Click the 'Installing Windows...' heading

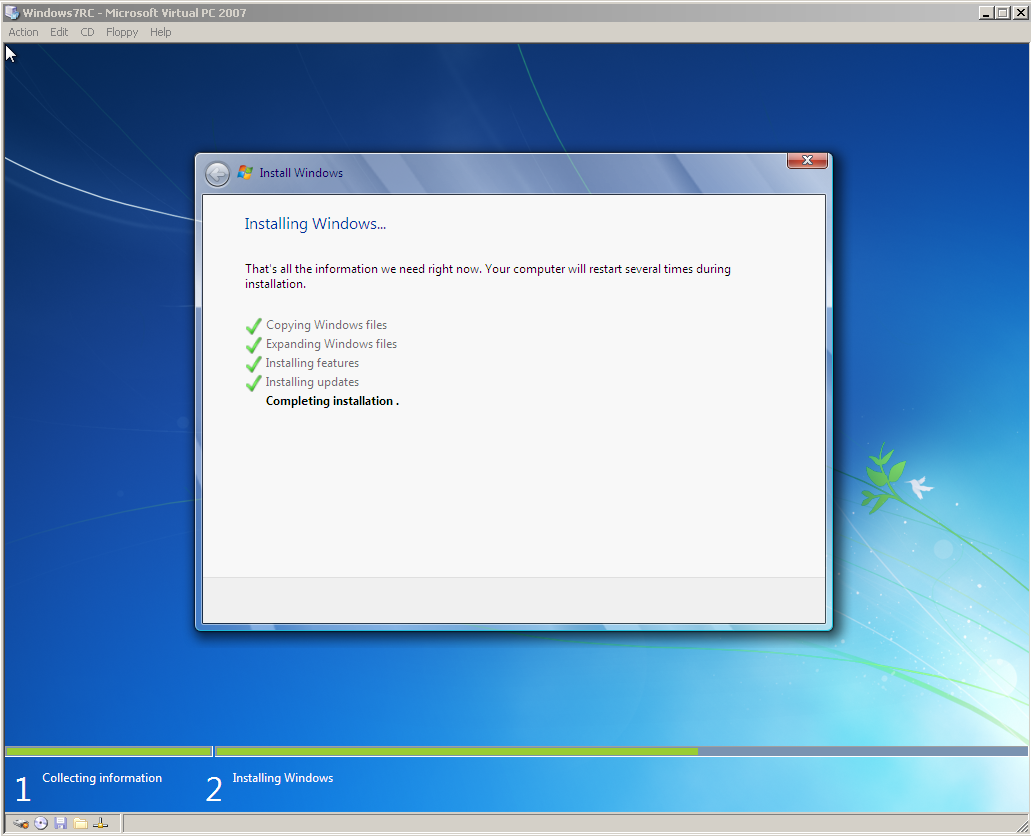click(x=315, y=224)
